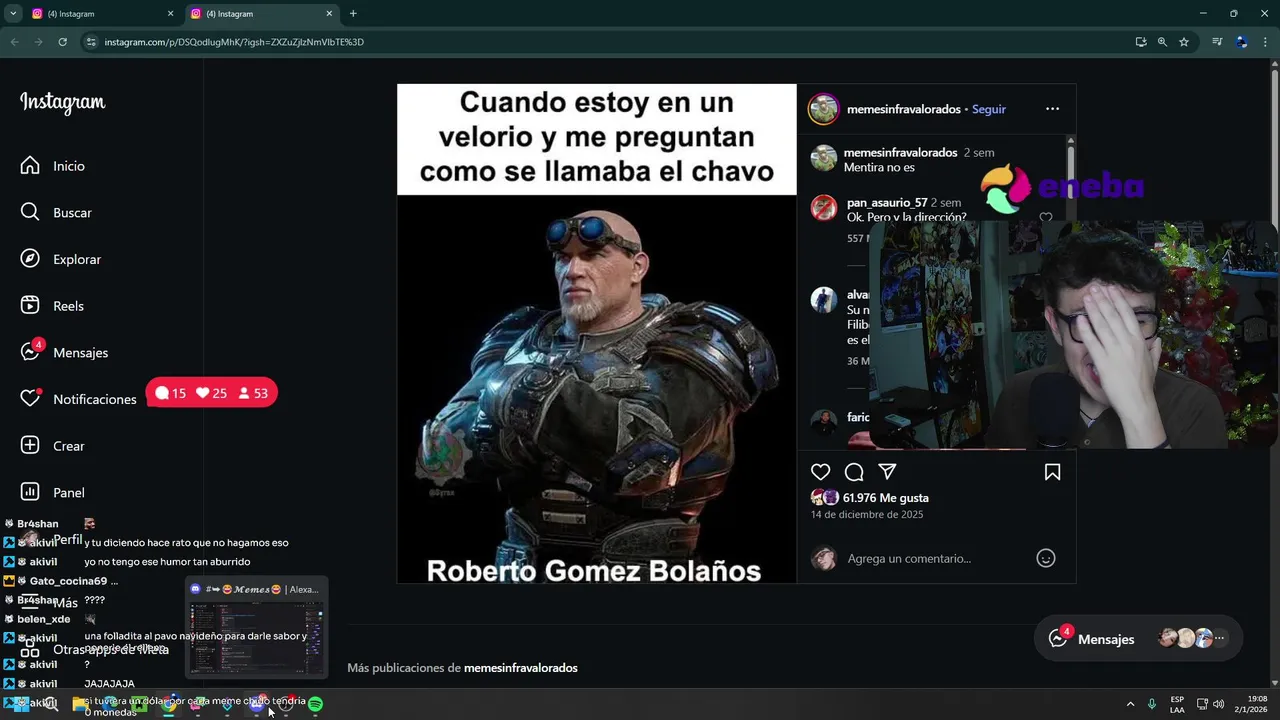The height and width of the screenshot is (720, 1280).
Task: Show hidden system tray icons chevron
Action: [x=1130, y=704]
